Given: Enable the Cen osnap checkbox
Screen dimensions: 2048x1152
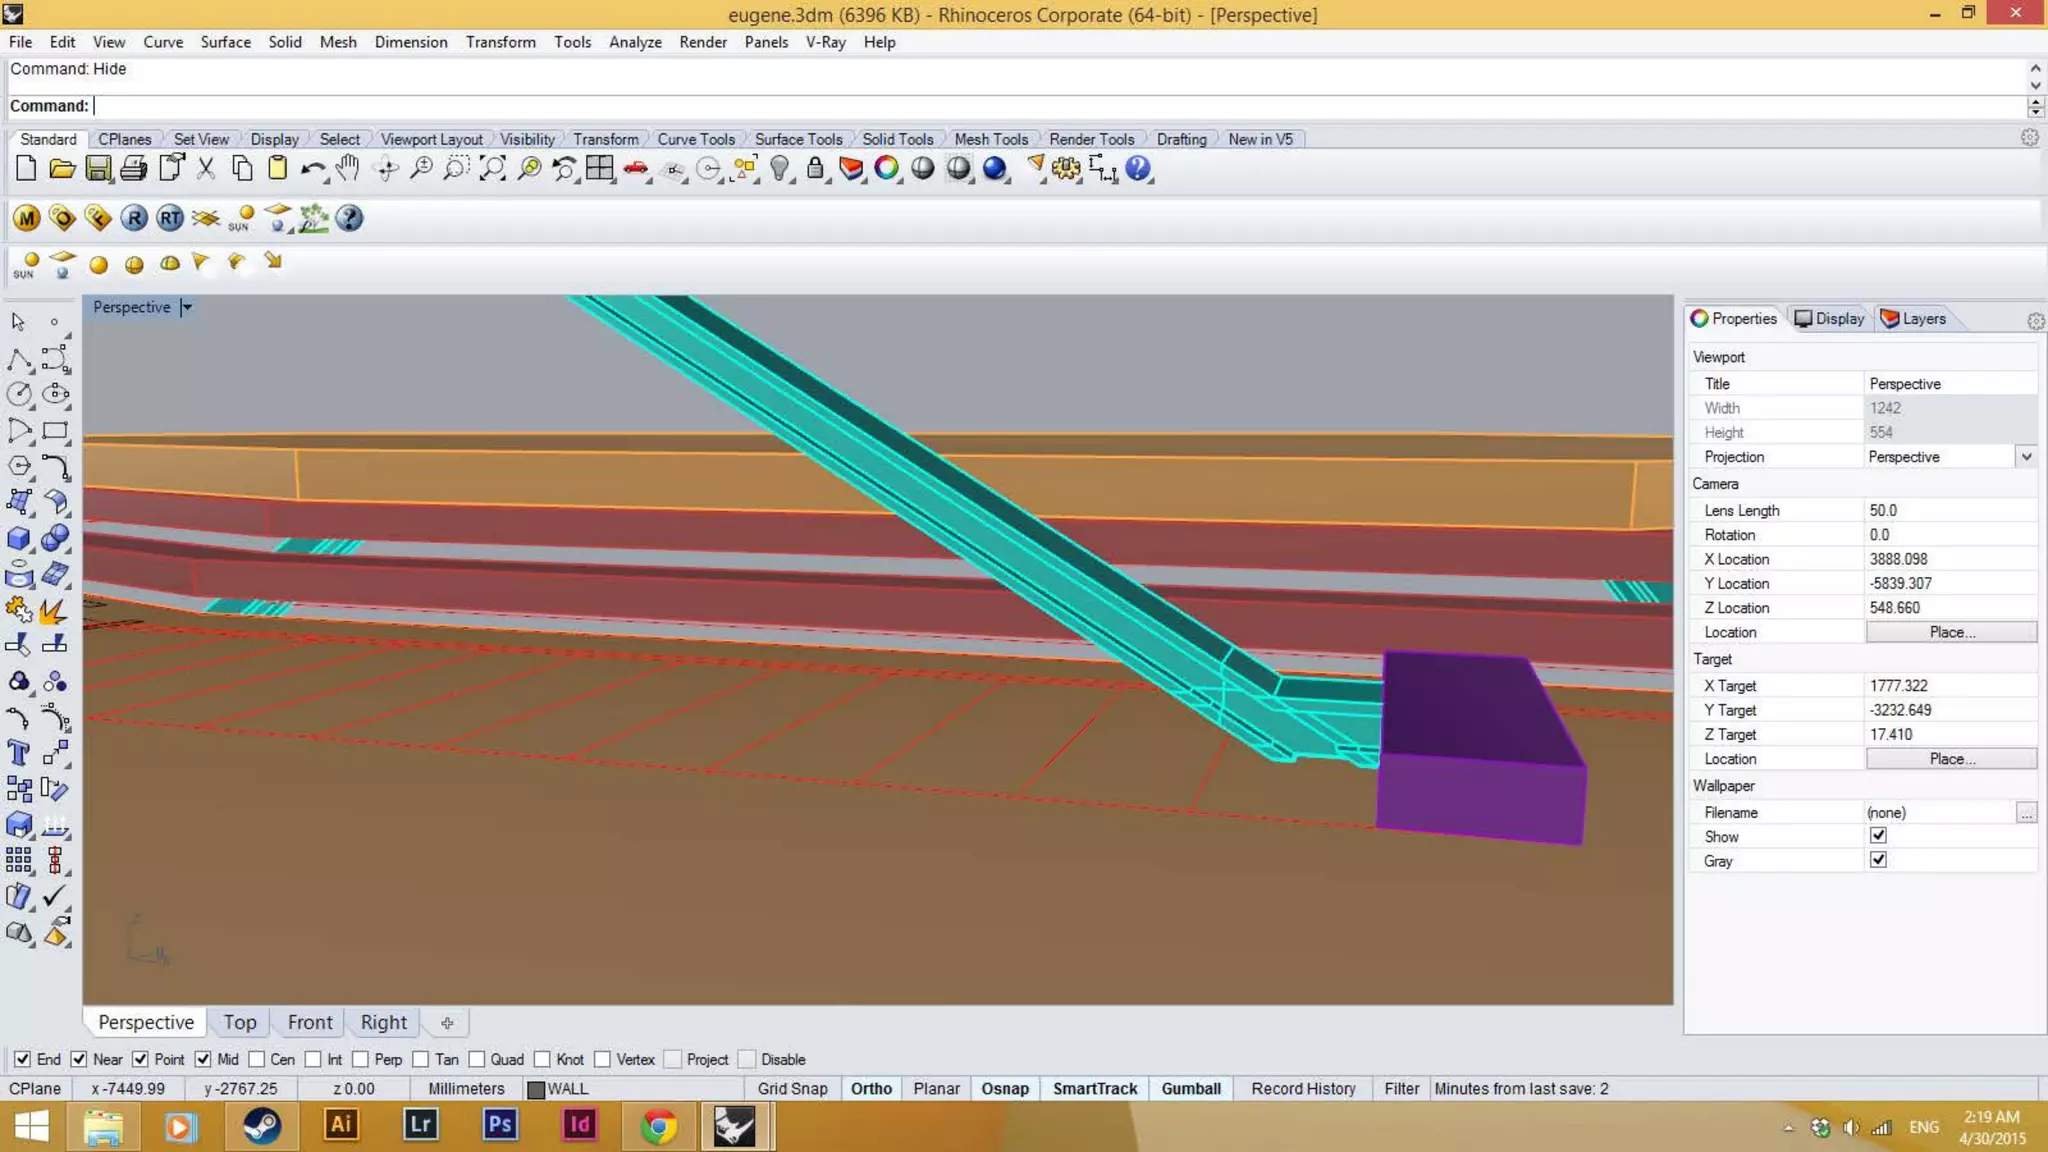Looking at the screenshot, I should (x=256, y=1059).
